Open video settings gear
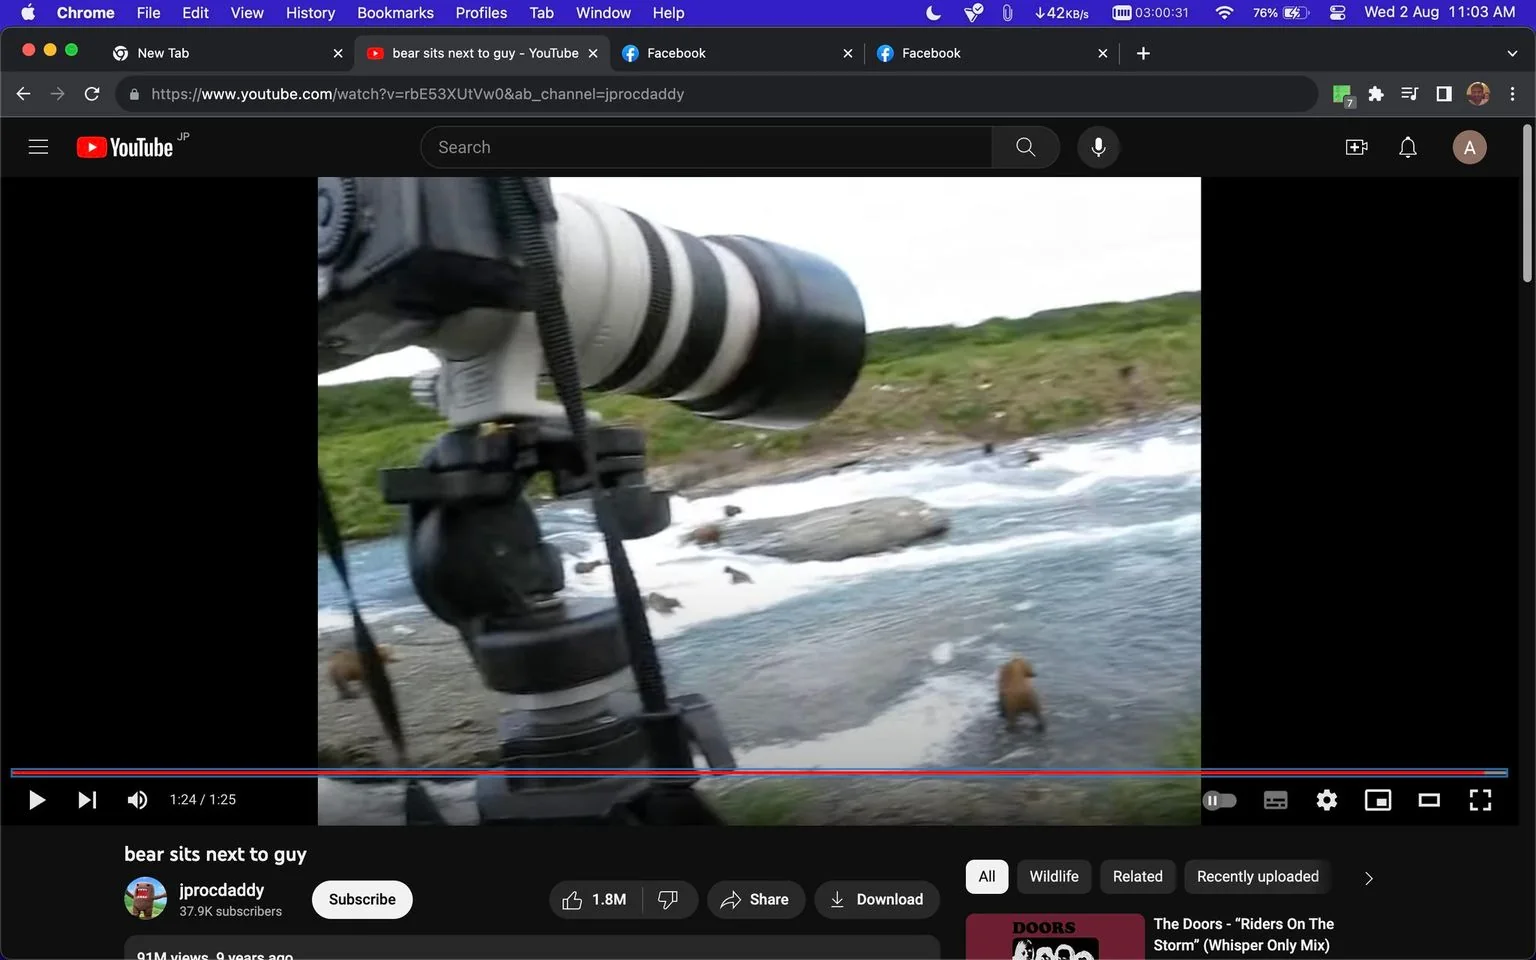Image resolution: width=1536 pixels, height=960 pixels. tap(1326, 800)
